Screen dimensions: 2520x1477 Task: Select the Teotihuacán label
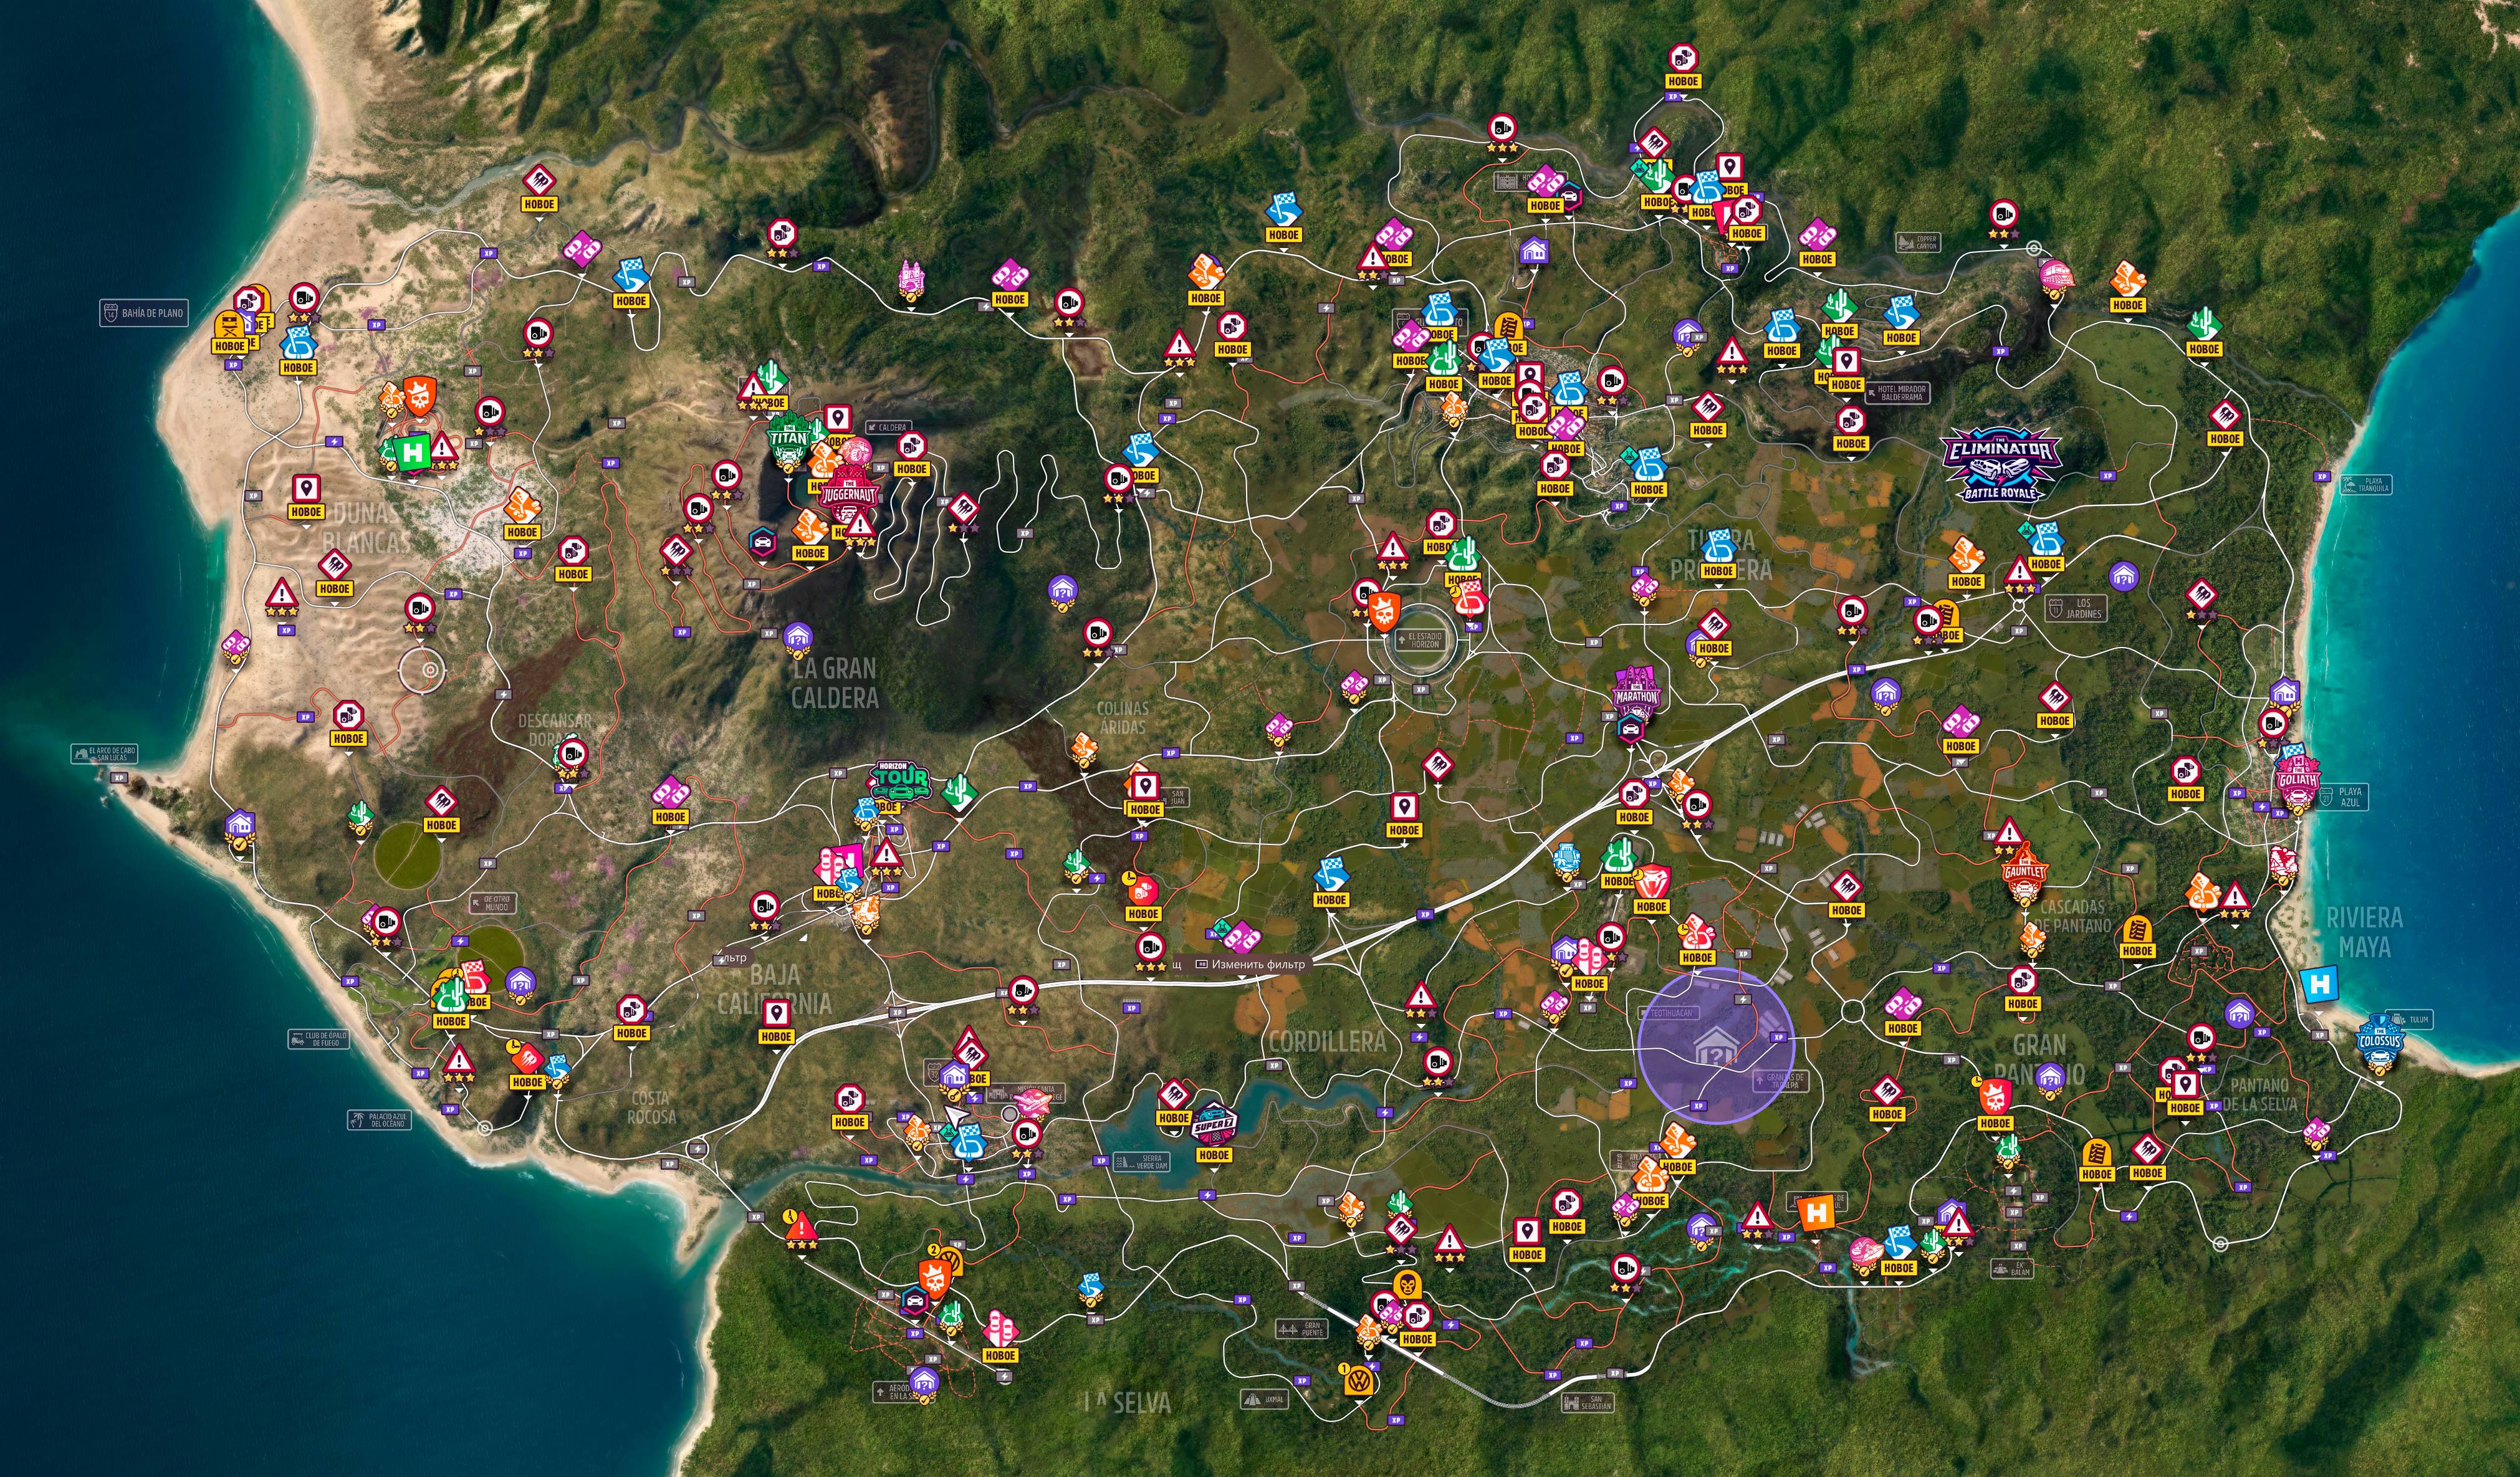[1668, 1013]
